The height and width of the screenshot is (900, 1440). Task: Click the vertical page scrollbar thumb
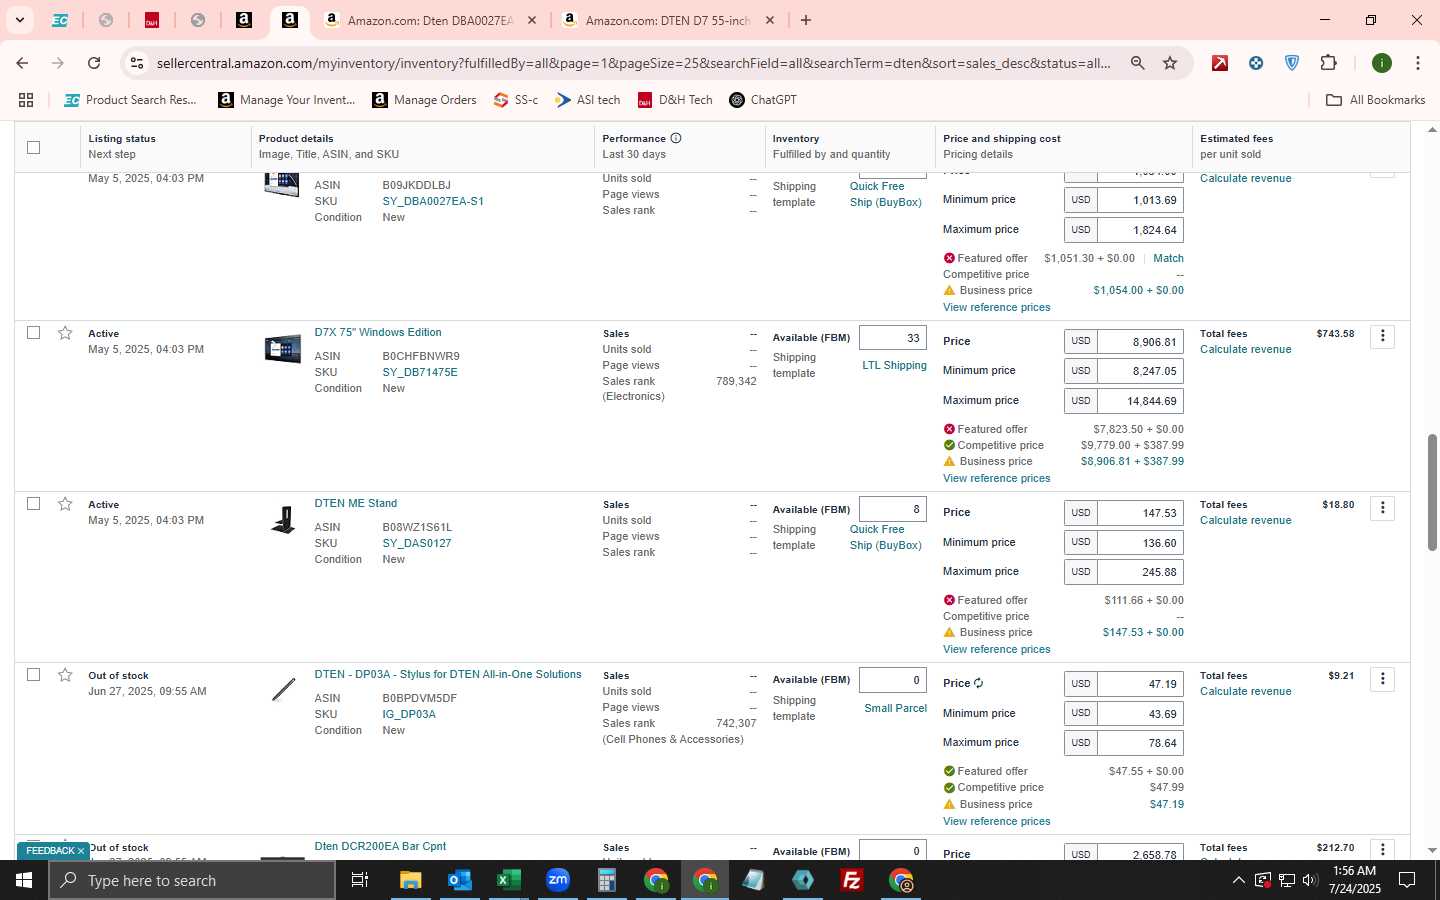point(1432,492)
